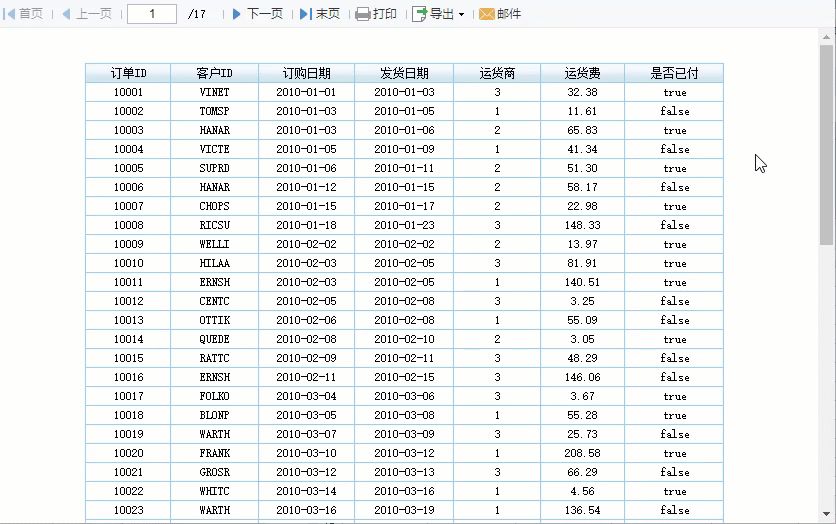Click the printer (打印) icon

pyautogui.click(x=363, y=14)
